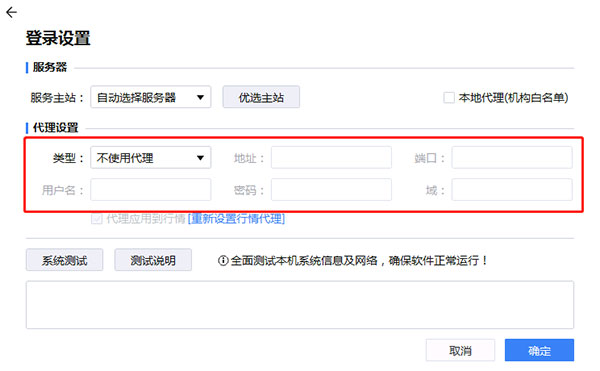Open the 服务主站 server dropdown
Image resolution: width=600 pixels, height=371 pixels.
tap(150, 97)
